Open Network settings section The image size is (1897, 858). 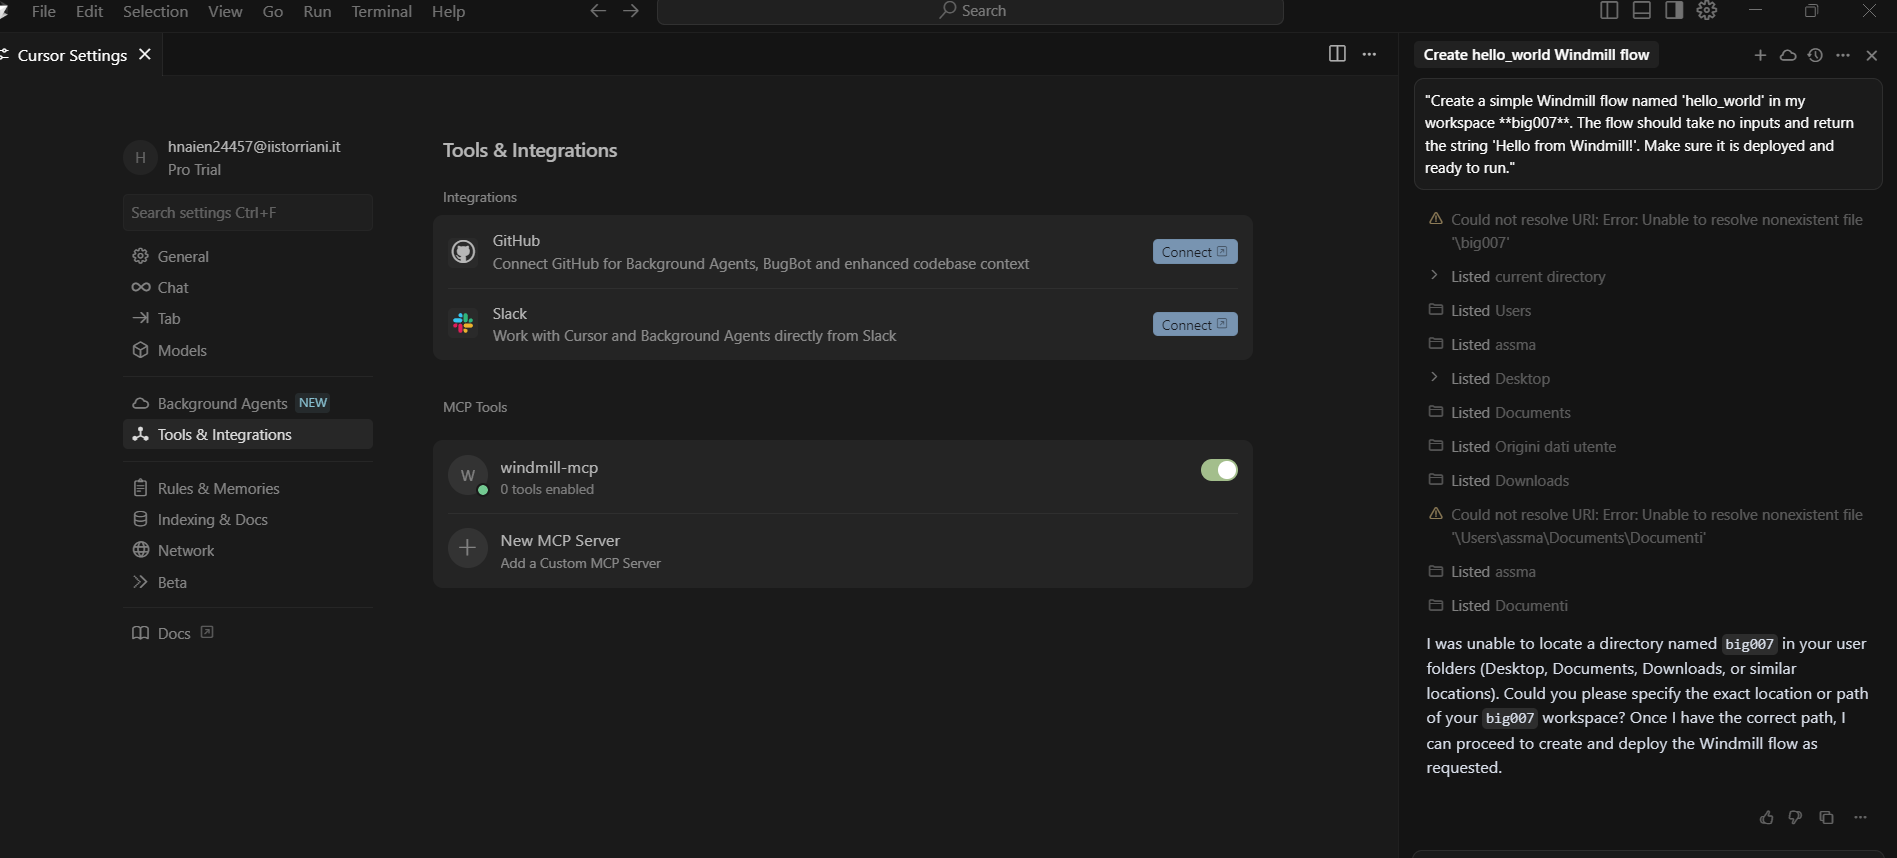(248, 550)
